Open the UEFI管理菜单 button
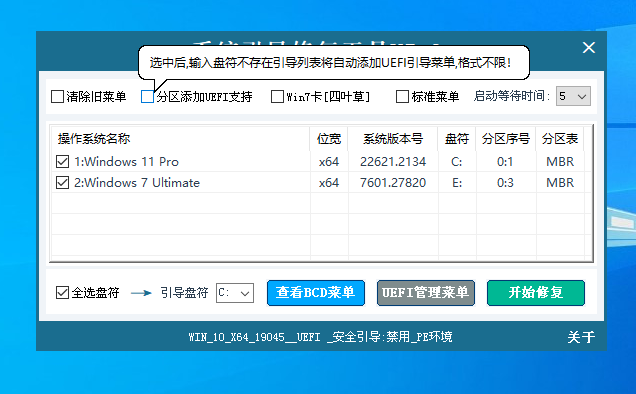636x394 pixels. pyautogui.click(x=425, y=293)
